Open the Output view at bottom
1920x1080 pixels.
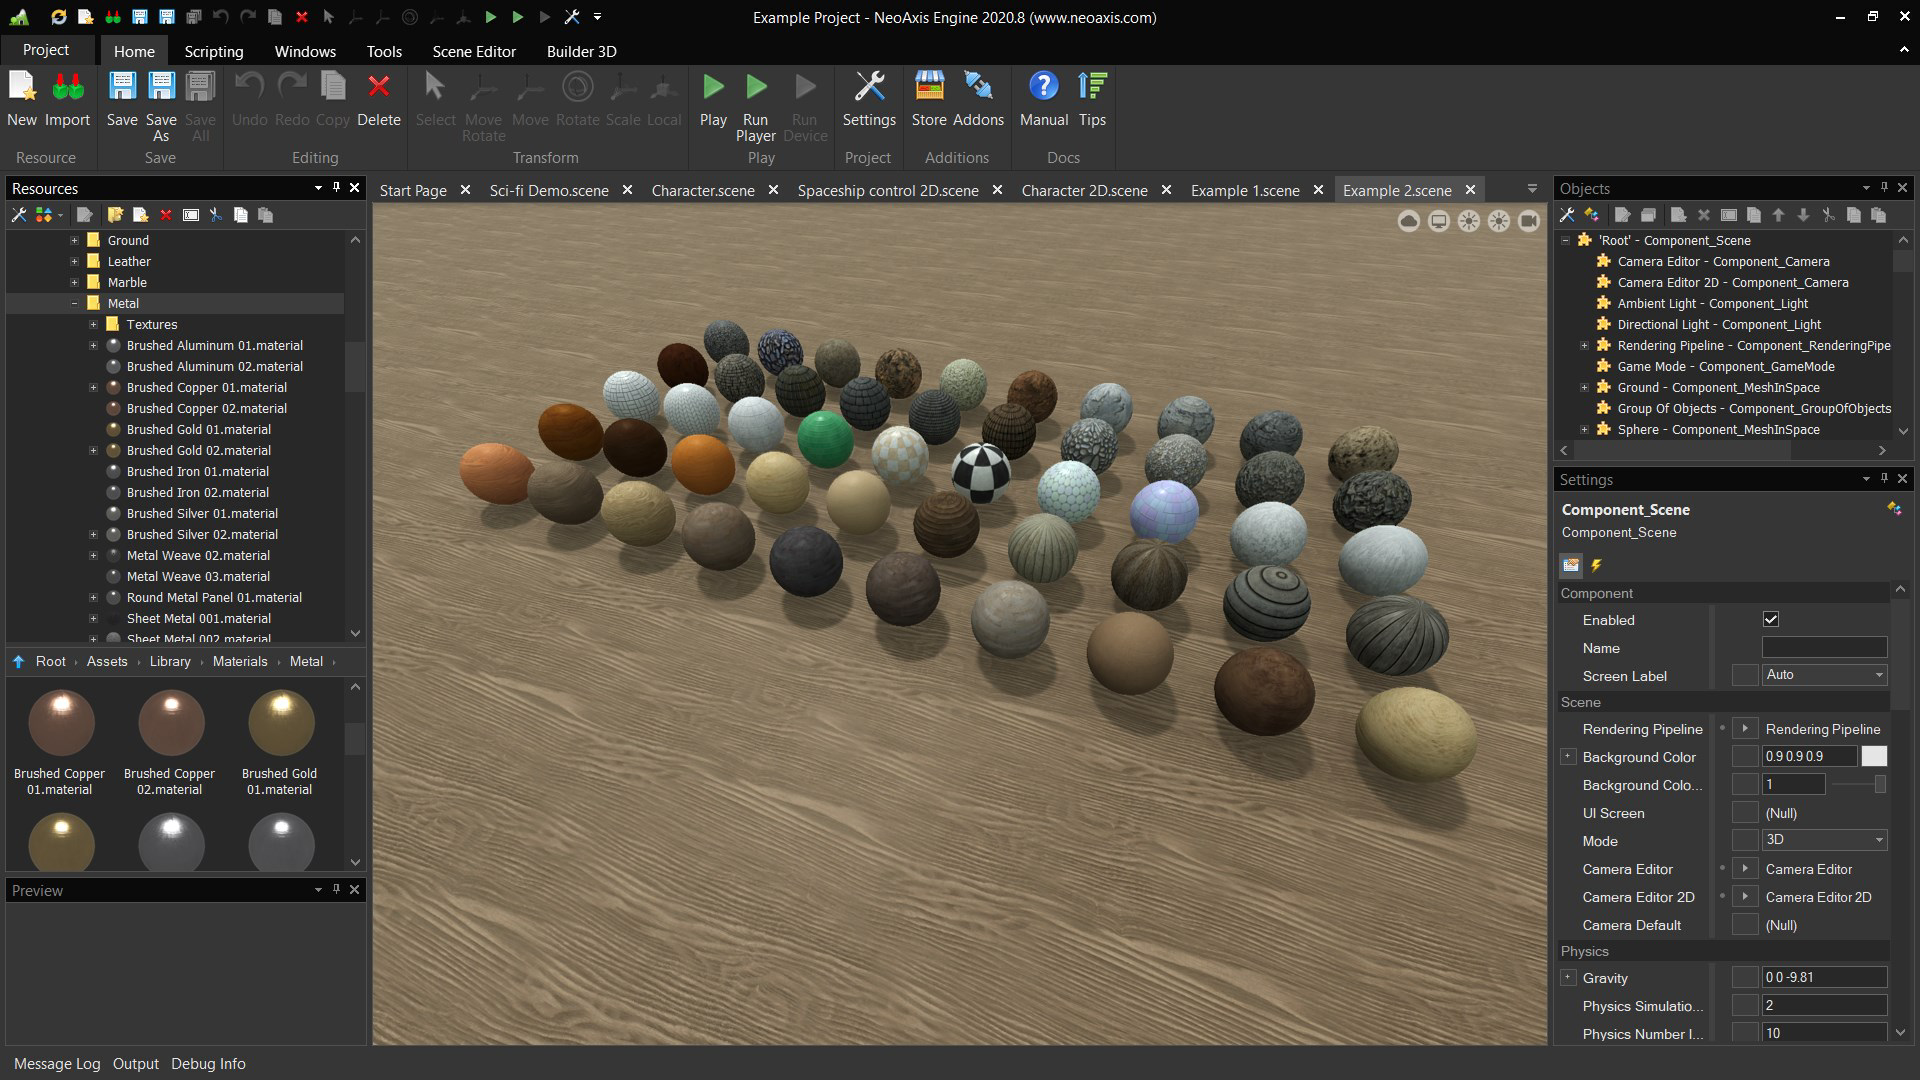(x=135, y=1063)
